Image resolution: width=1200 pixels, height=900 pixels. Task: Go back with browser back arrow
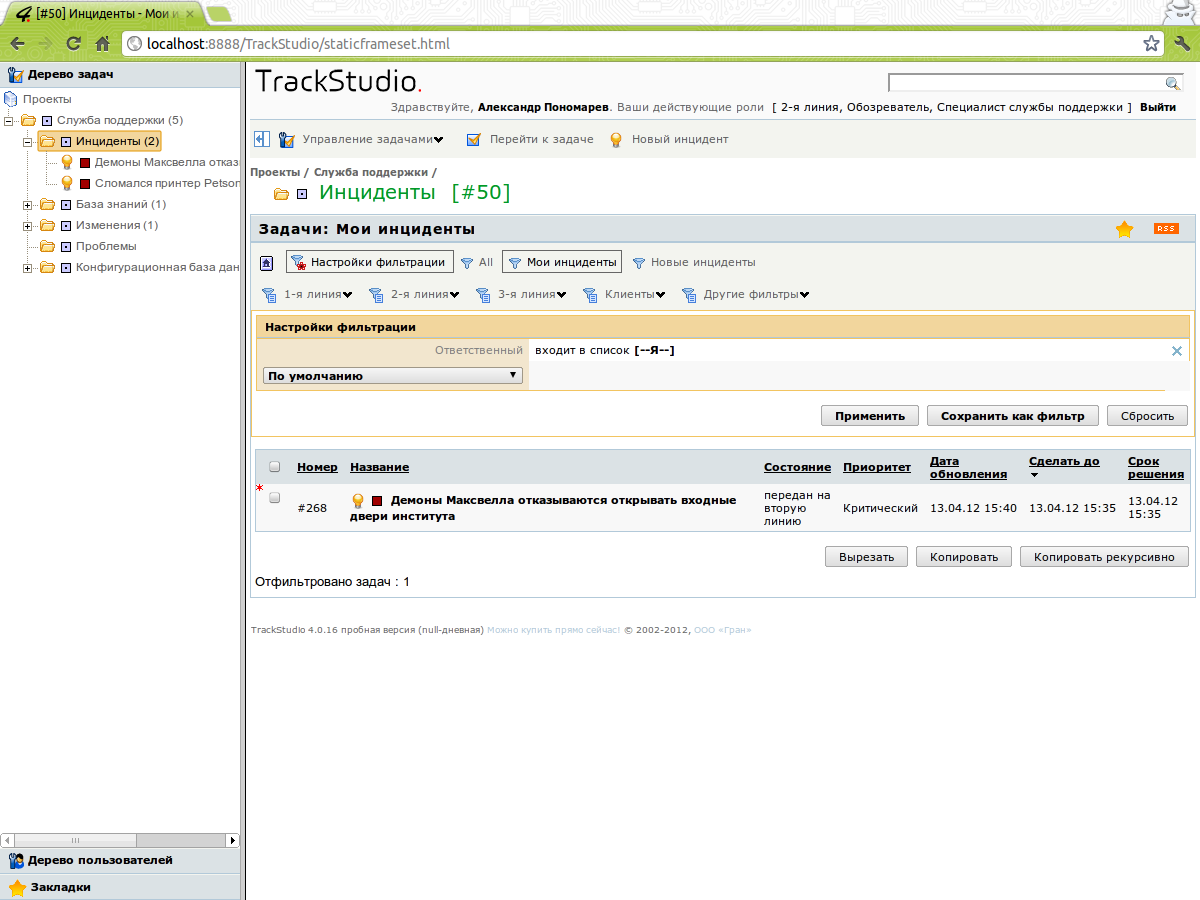[17, 43]
